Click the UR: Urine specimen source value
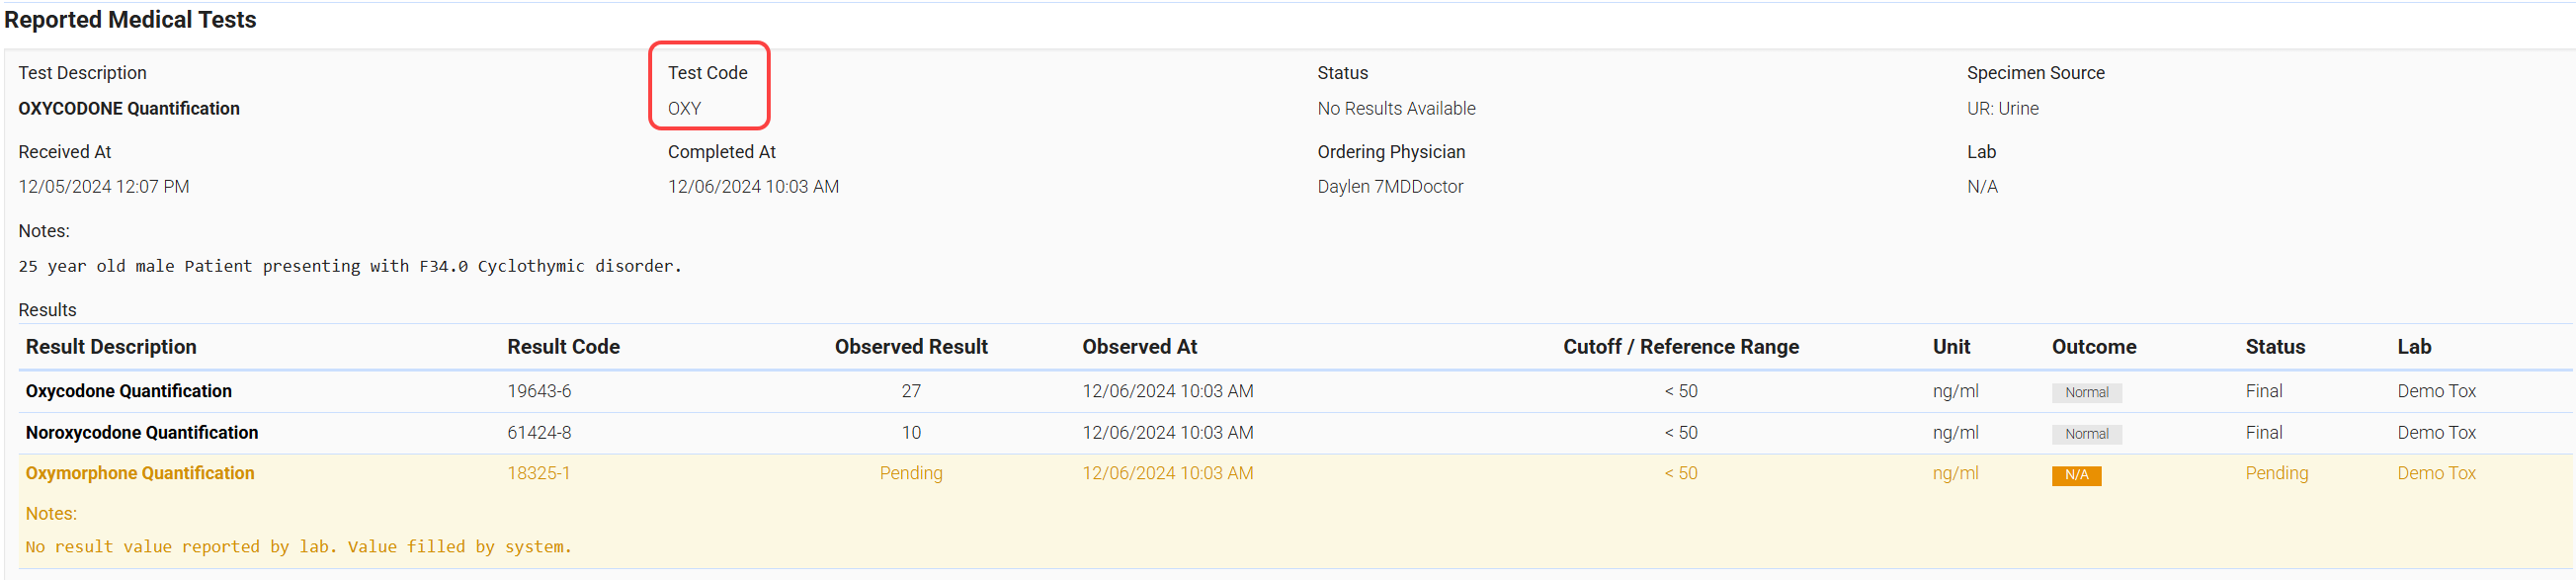 point(2001,108)
